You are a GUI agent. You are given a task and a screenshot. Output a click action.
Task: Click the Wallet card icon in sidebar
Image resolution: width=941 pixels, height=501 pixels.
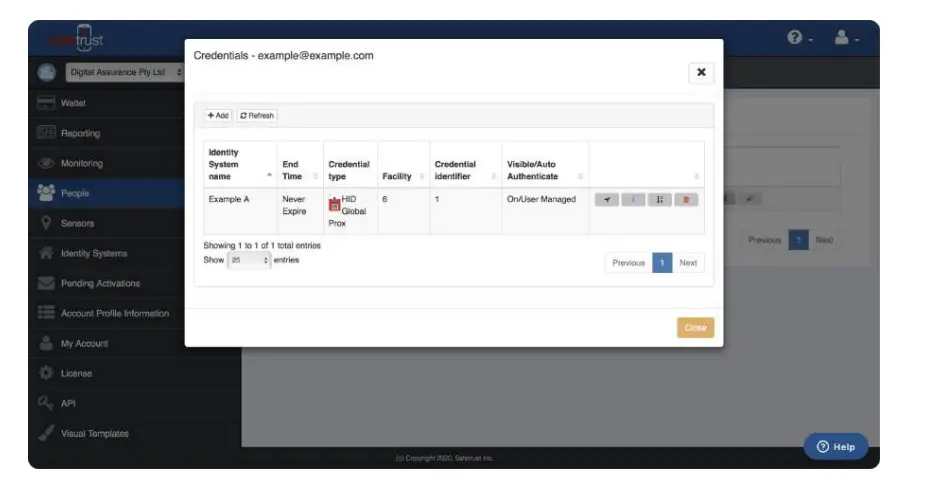point(46,103)
